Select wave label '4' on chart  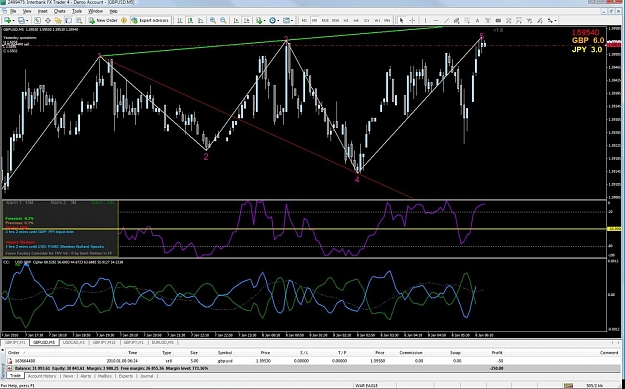pyautogui.click(x=357, y=180)
